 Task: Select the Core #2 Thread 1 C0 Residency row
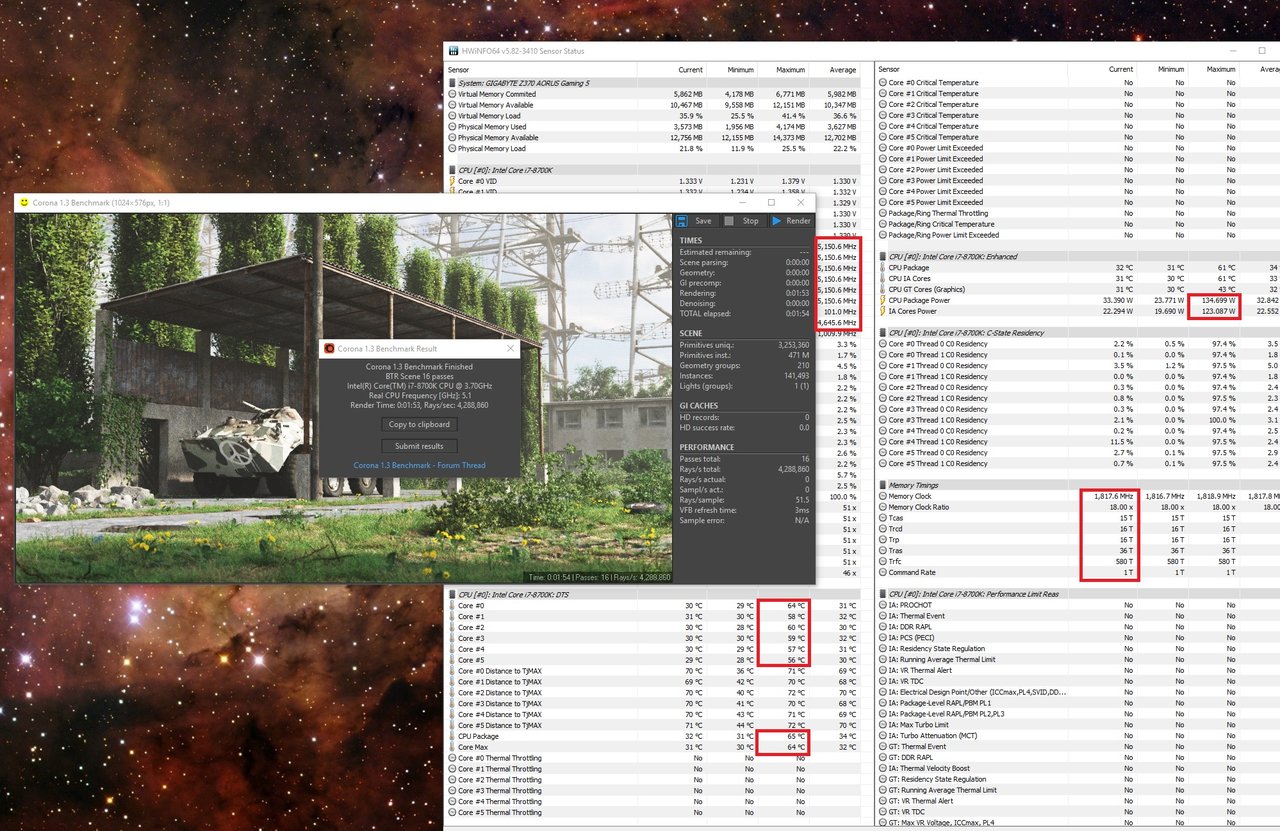(x=1077, y=398)
